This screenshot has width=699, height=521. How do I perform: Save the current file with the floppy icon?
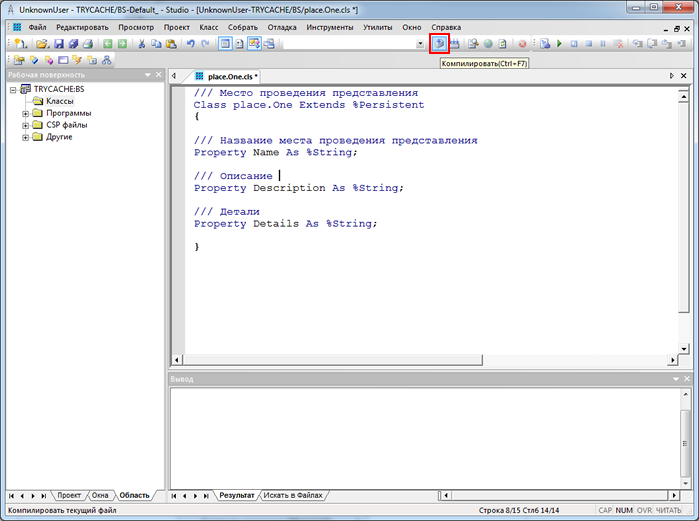[x=59, y=44]
